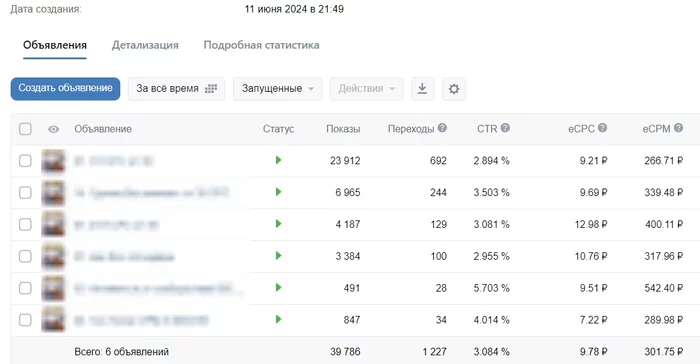
Task: Open thumbnail of the ad with 28 clicks
Action: pyautogui.click(x=53, y=289)
